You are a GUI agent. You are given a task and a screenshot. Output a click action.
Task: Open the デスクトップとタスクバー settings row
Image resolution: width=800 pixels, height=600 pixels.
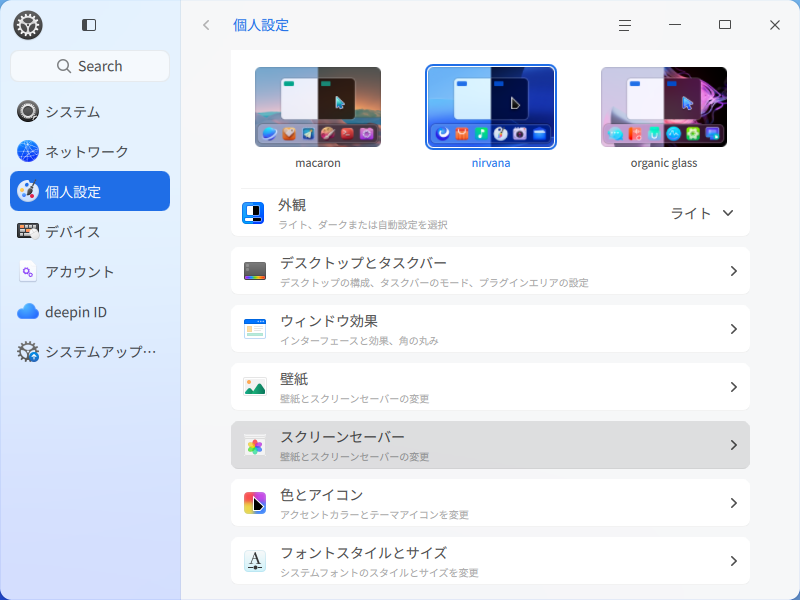[x=490, y=270]
